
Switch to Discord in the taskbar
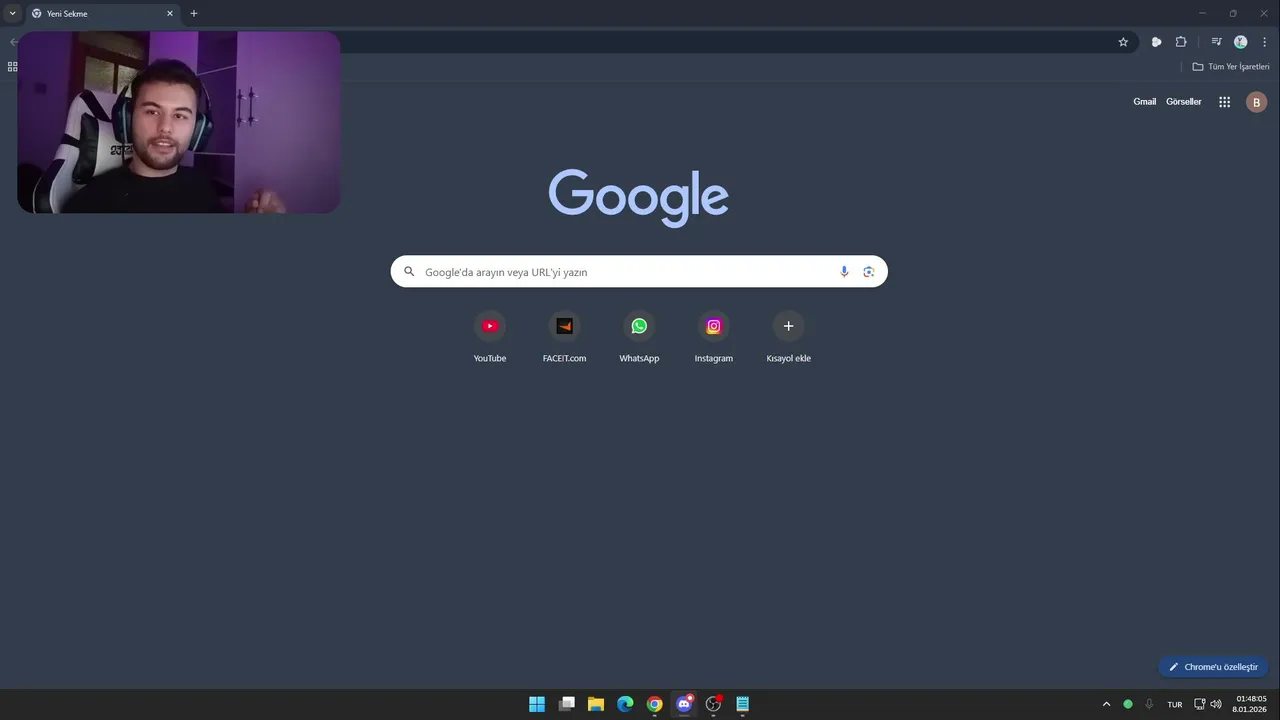point(684,704)
